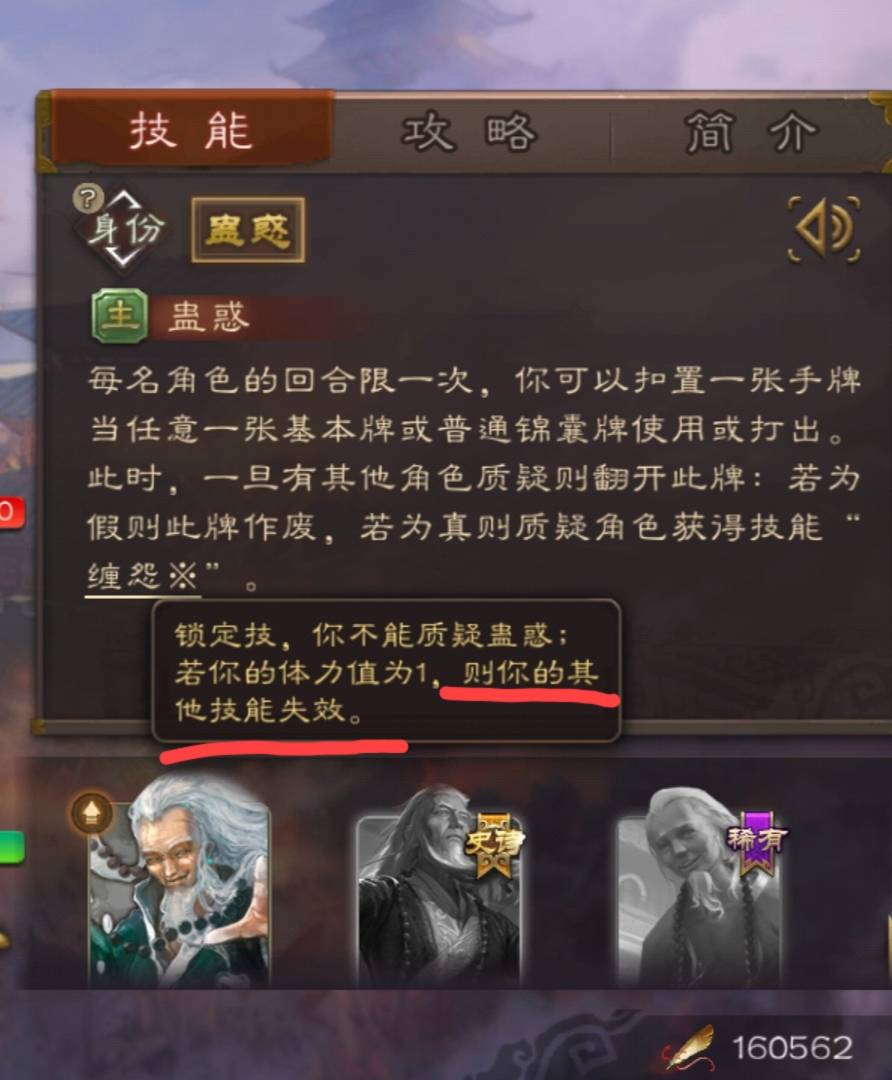
Task: Play the skill voice audio icon
Action: [824, 229]
